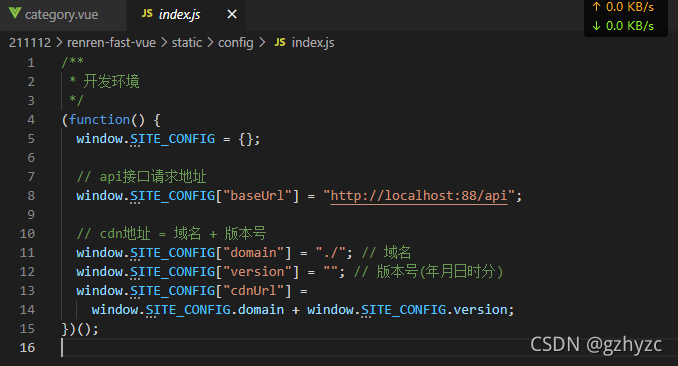Click the "cdnUrl" string key

(x=254, y=291)
